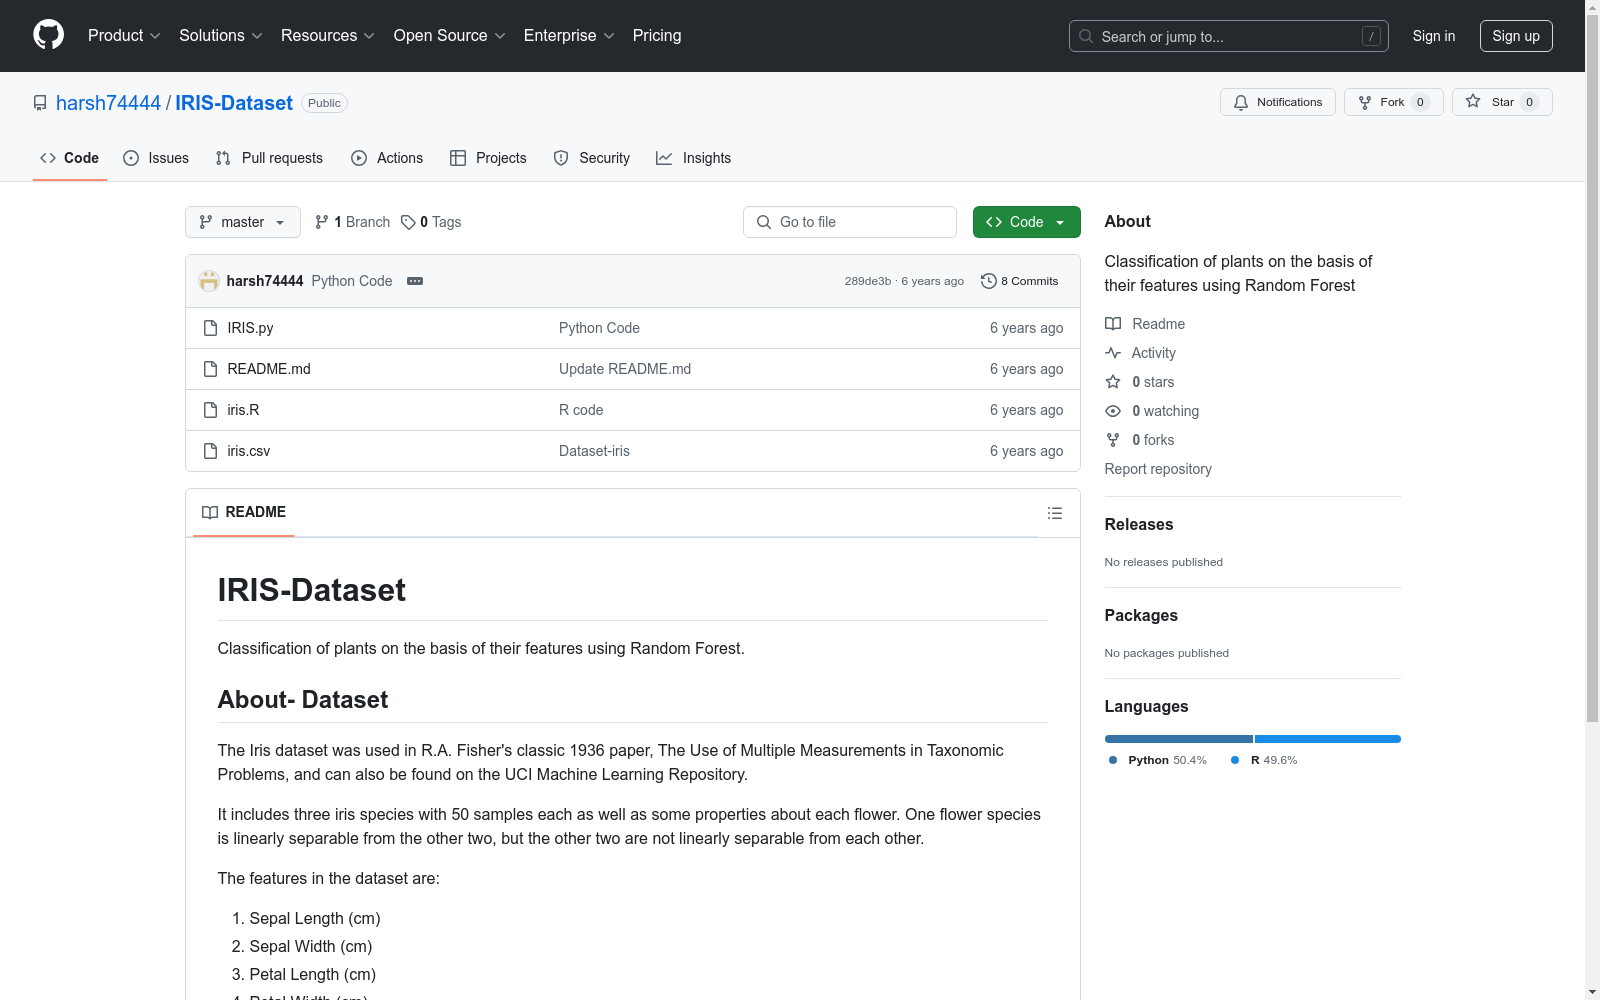This screenshot has width=1600, height=1000.
Task: Click the tag icon beside 0 Tags
Action: pos(408,222)
